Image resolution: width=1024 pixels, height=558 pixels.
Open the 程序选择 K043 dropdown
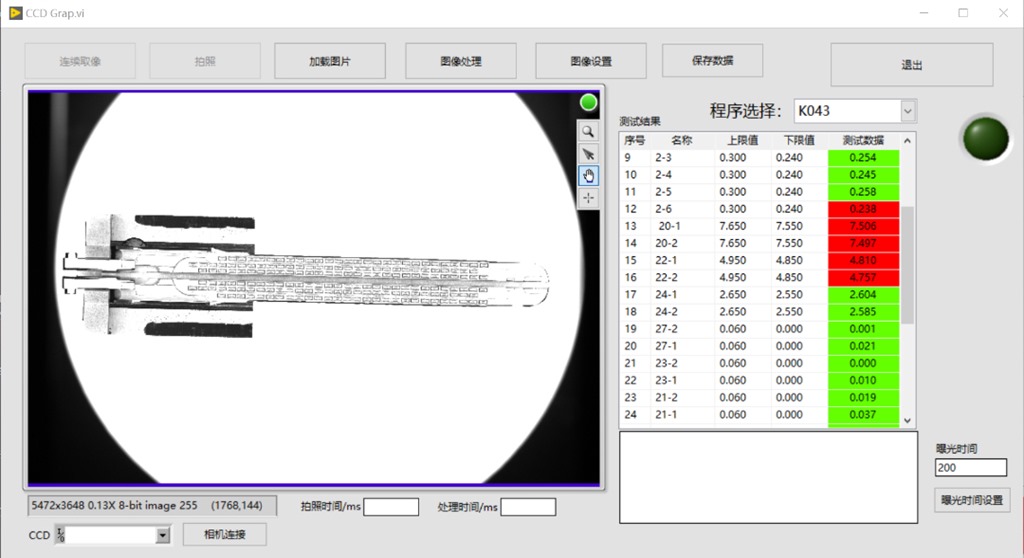[908, 111]
